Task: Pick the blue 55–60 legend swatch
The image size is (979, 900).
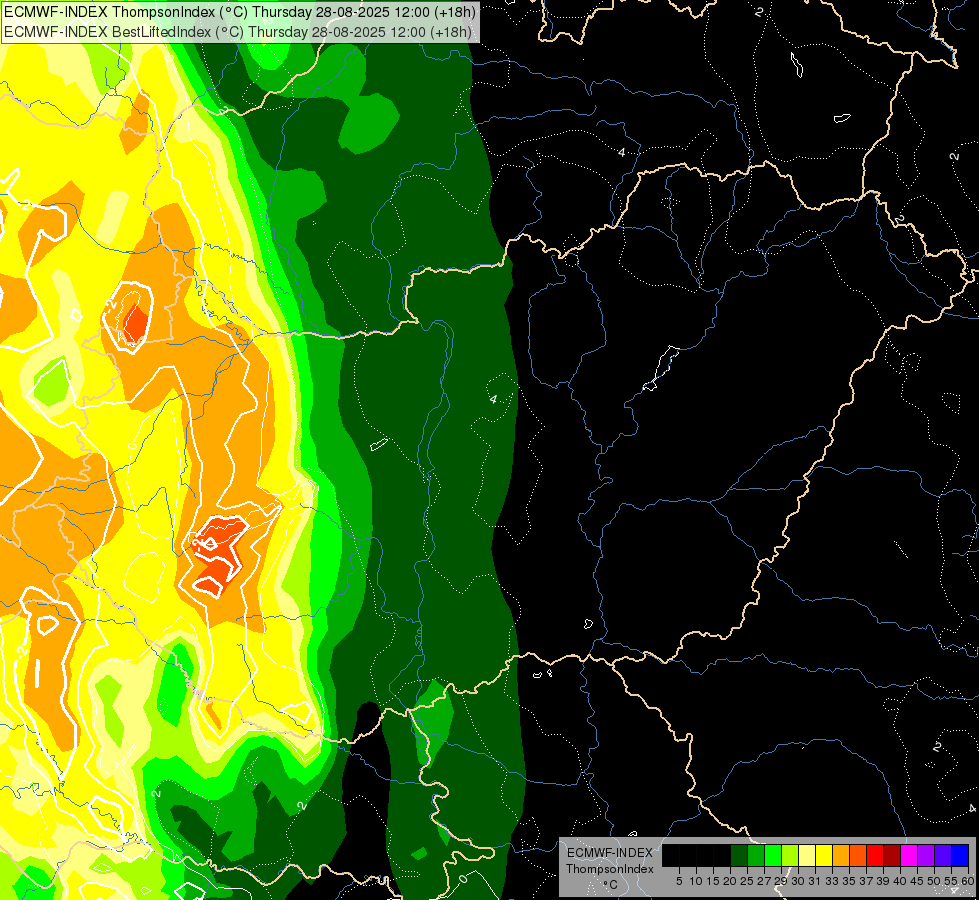Action: coord(960,855)
